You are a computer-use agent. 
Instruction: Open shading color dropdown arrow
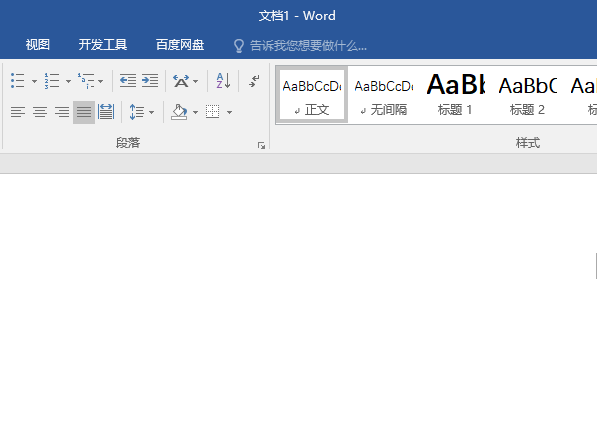(195, 112)
